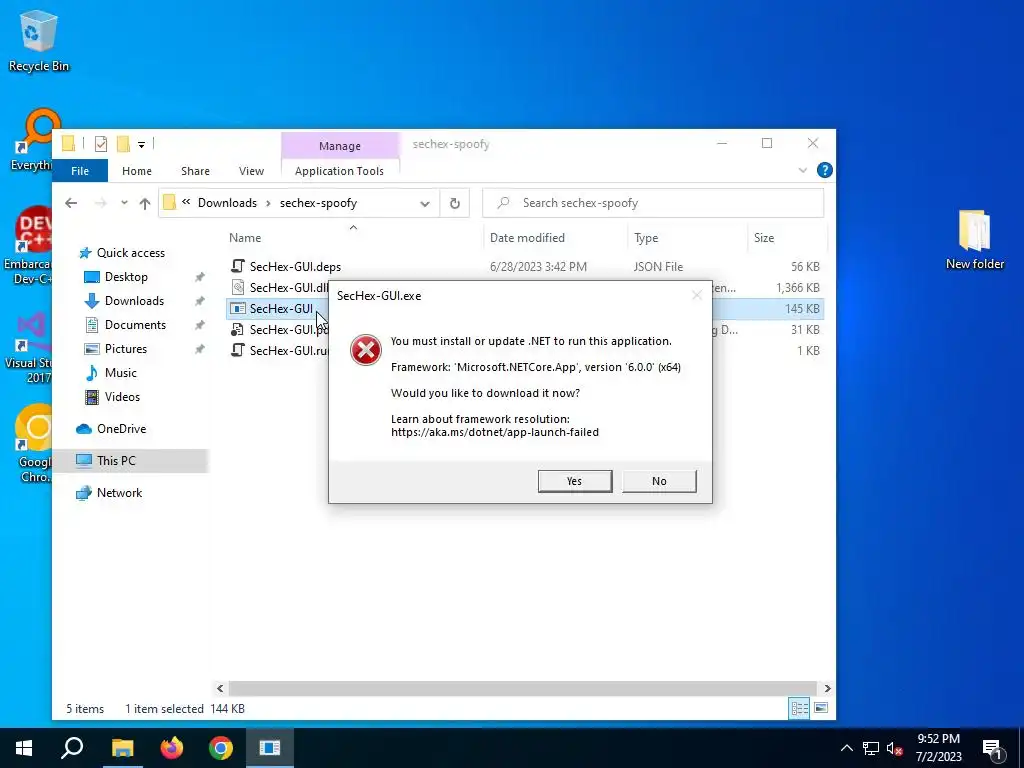Select Quick access in navigation pane
1024x768 pixels.
[131, 253]
